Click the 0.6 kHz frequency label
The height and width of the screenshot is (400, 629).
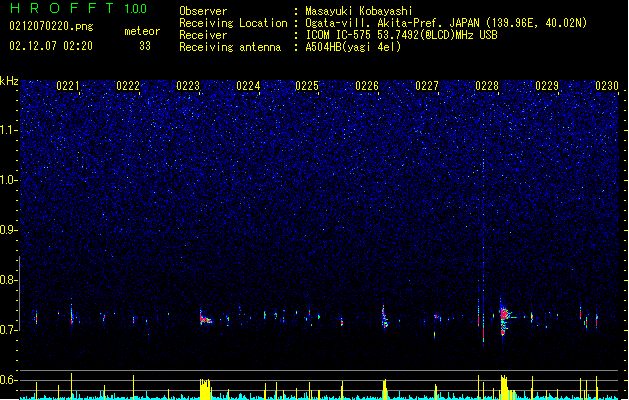coord(8,380)
